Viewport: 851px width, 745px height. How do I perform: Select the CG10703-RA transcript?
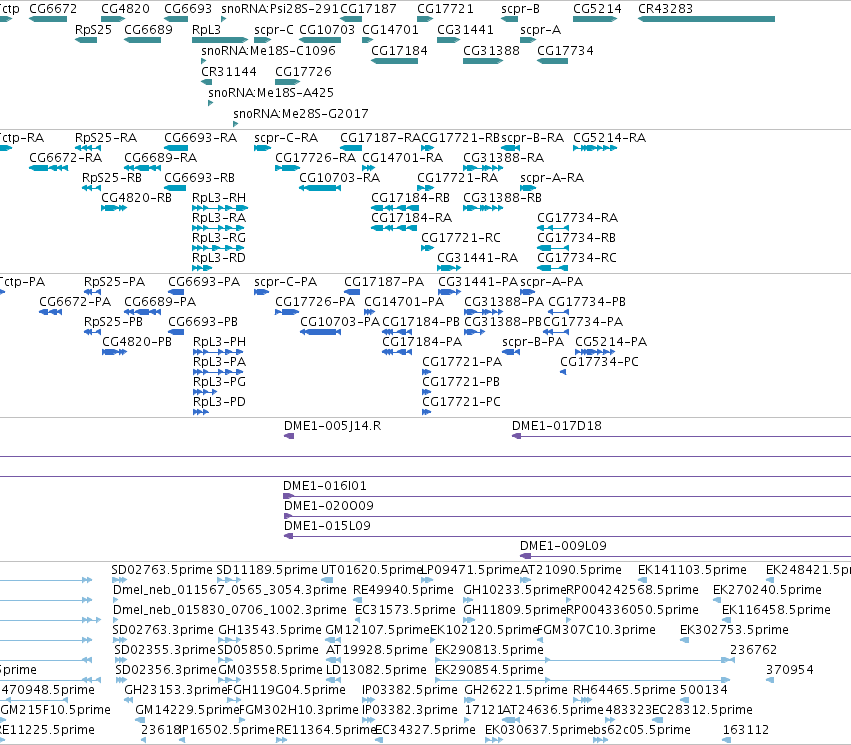[320, 188]
